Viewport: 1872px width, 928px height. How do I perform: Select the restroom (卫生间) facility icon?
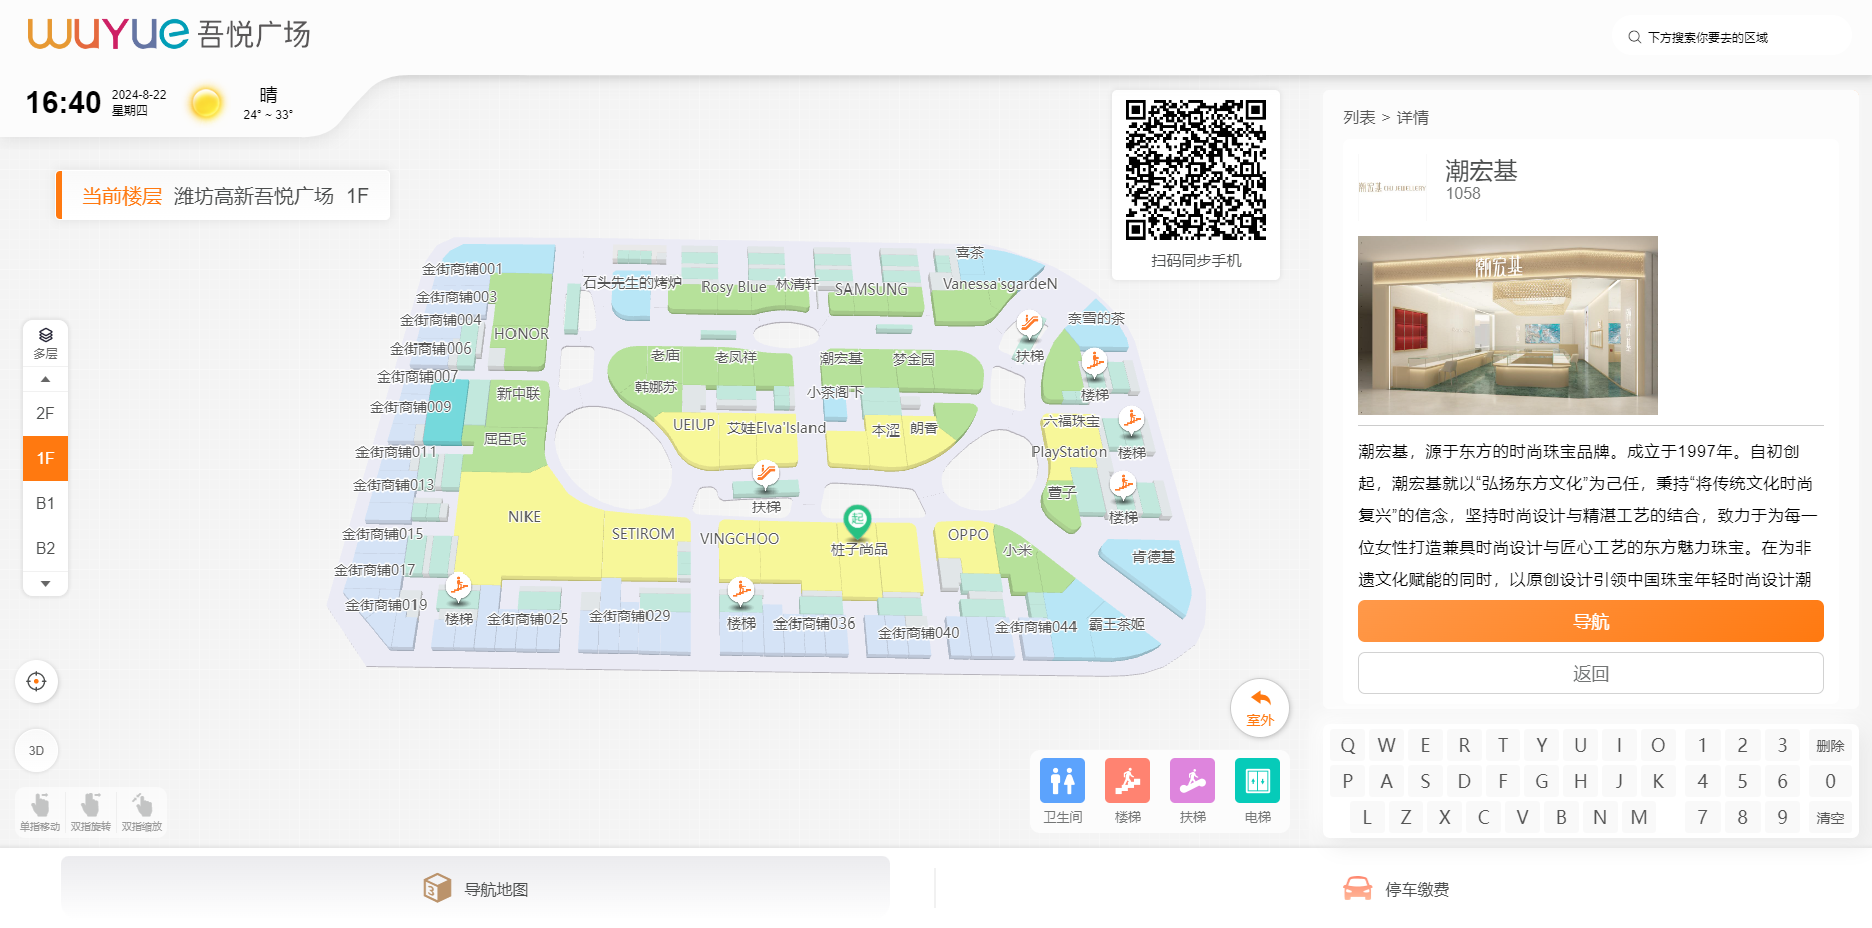1062,781
